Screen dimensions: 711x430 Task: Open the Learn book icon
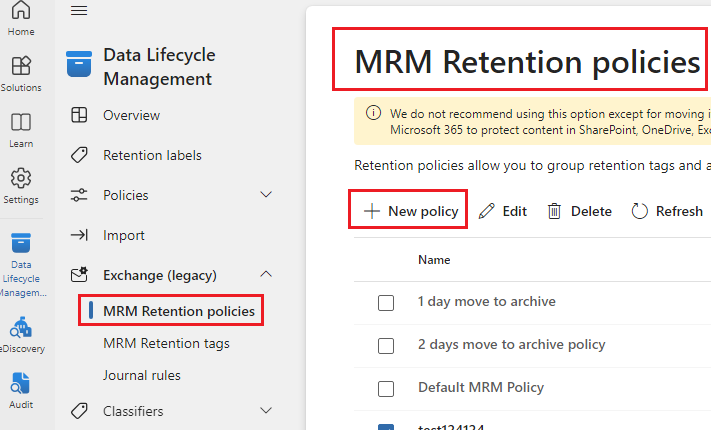[21, 122]
